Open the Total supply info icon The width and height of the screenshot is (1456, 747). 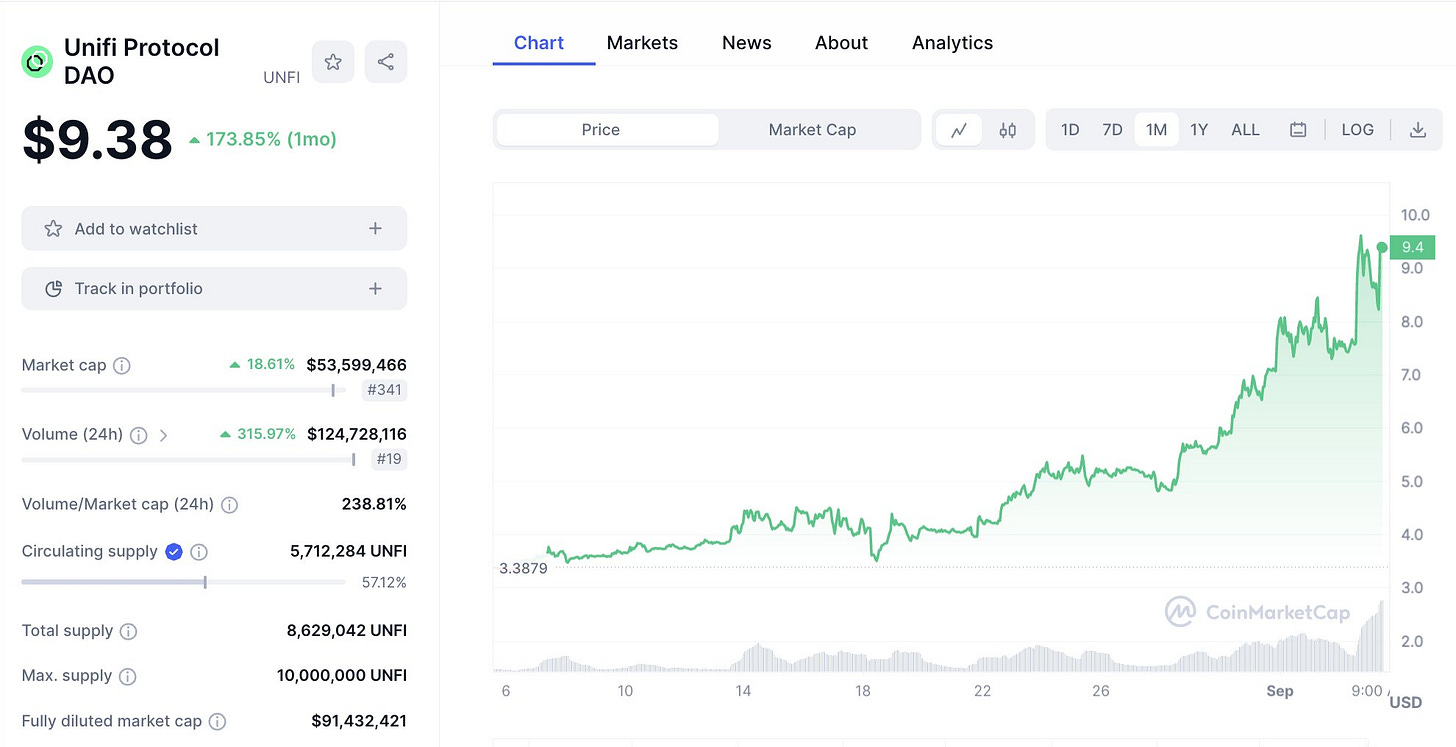129,631
